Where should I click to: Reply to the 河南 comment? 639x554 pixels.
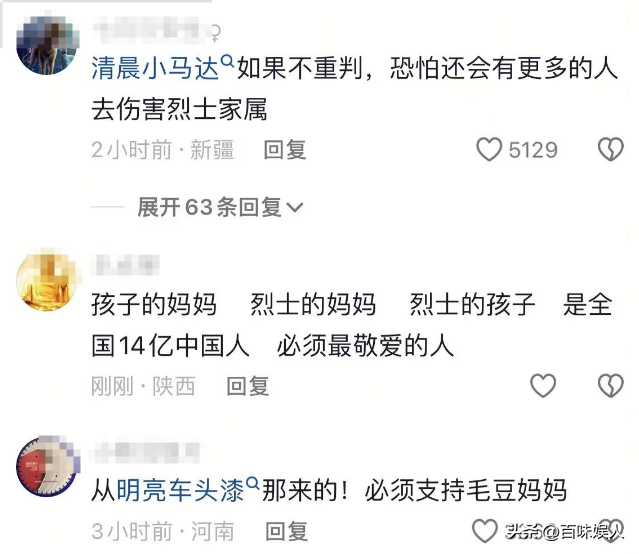pos(286,531)
